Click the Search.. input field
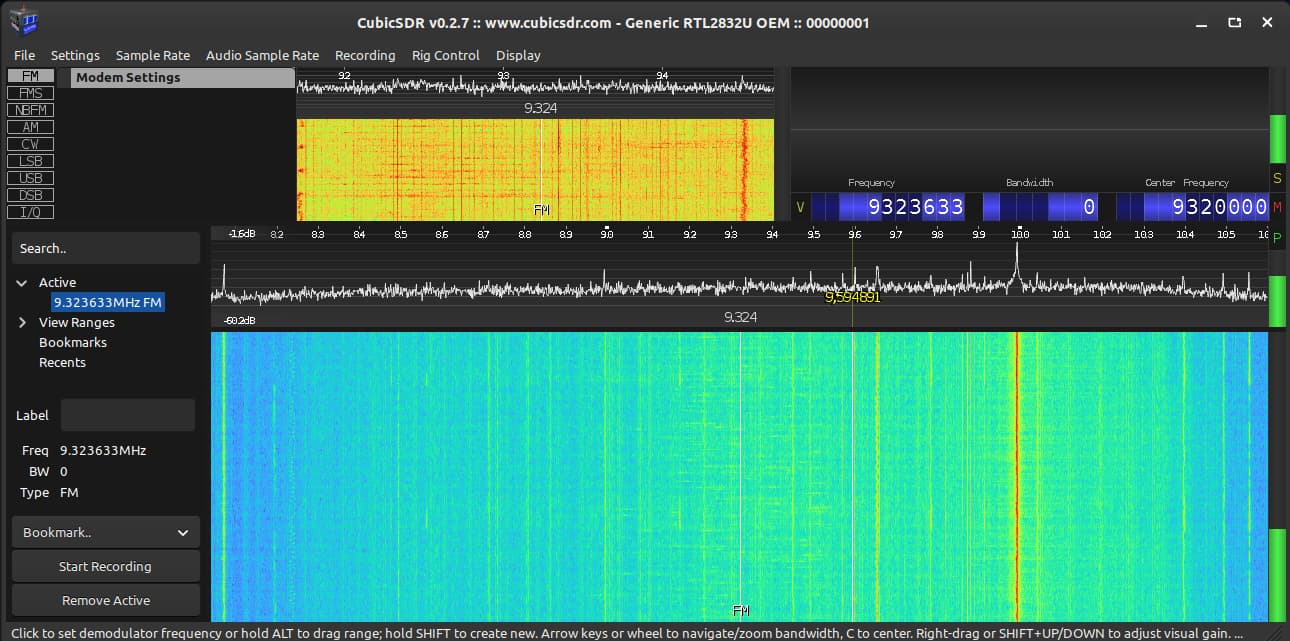Viewport: 1290px width, 641px height. [x=106, y=248]
